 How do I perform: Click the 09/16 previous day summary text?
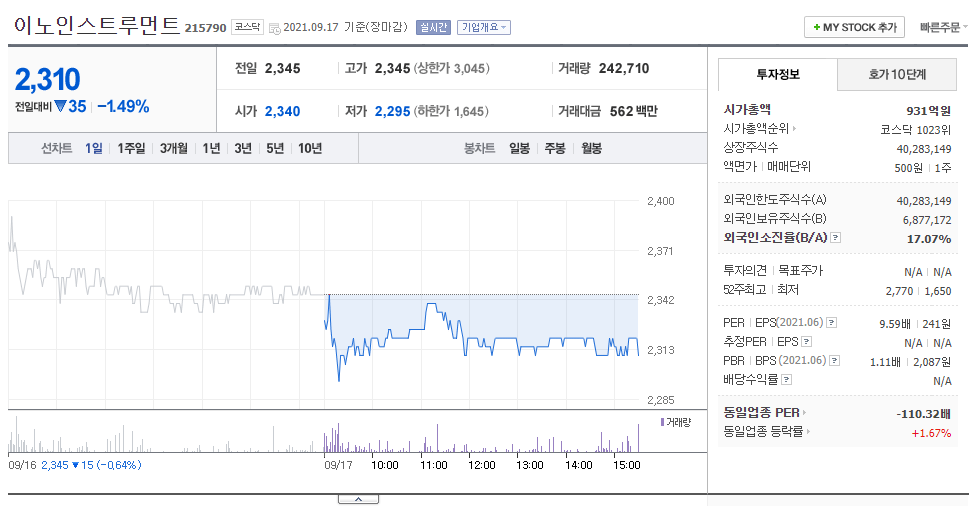click(75, 465)
